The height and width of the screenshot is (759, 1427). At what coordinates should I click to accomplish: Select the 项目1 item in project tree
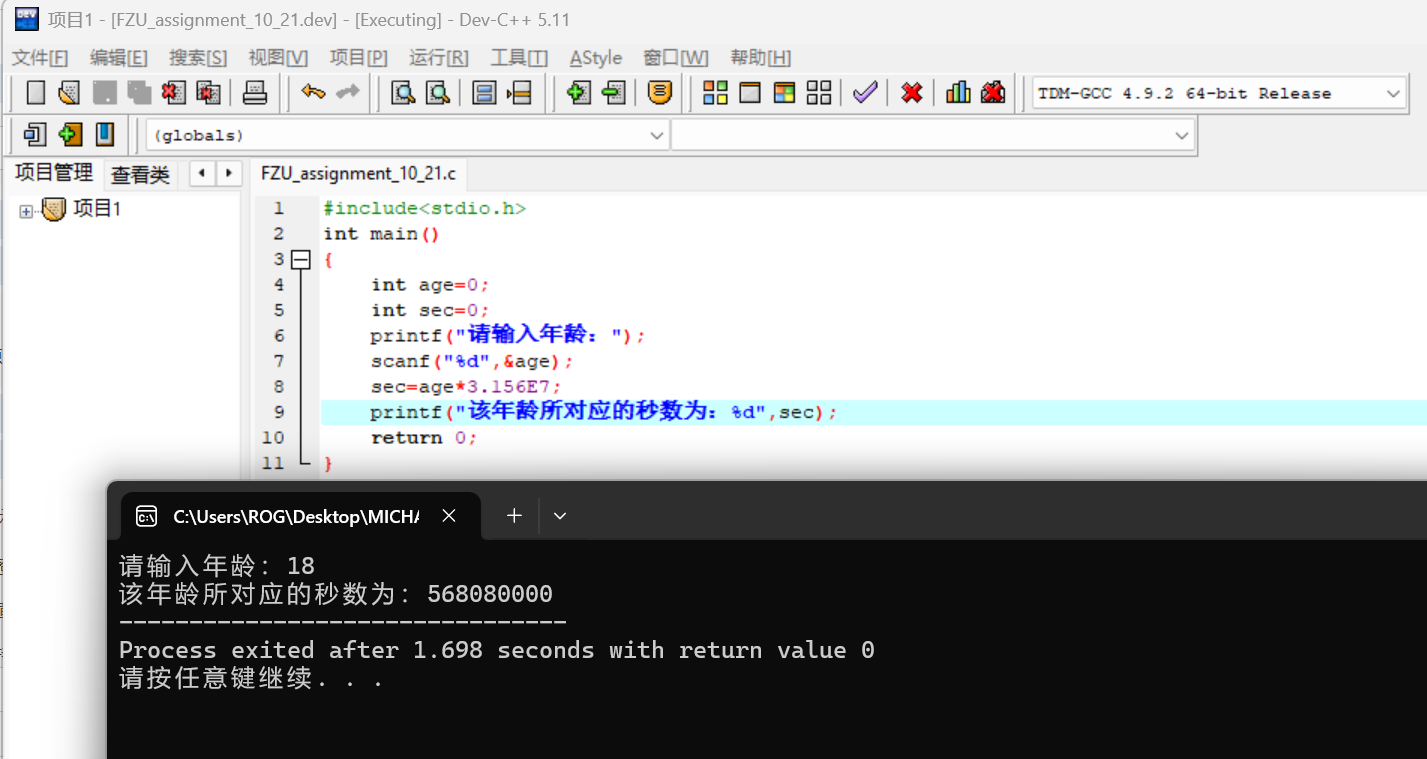coord(97,209)
